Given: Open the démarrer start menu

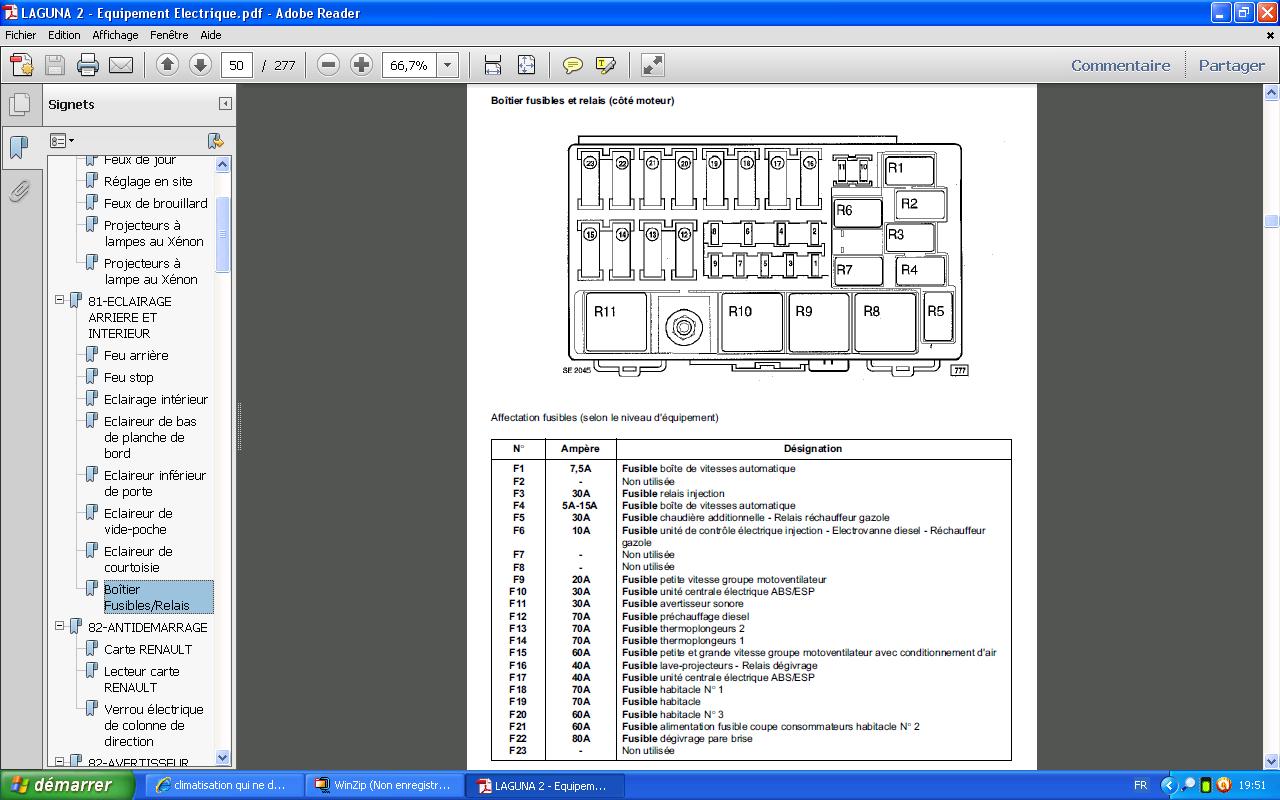Looking at the screenshot, I should pos(67,785).
